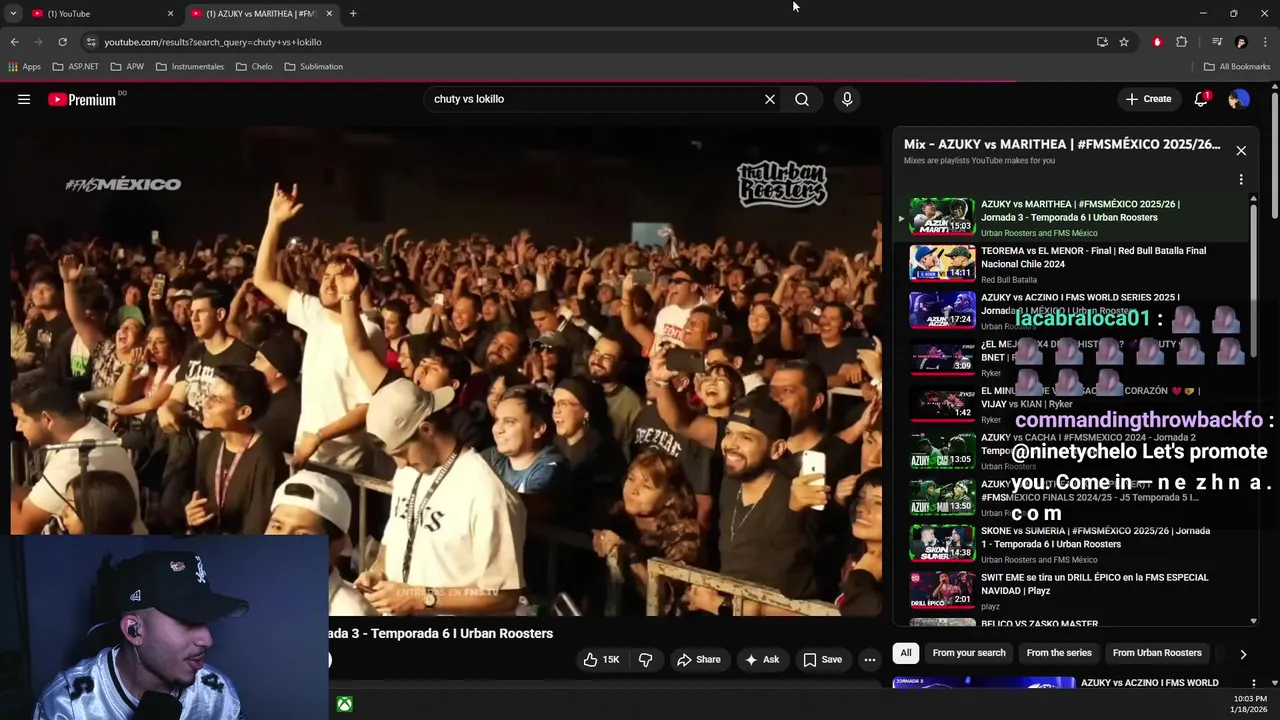
Task: Open the Mix playlist three-dot options
Action: (x=1241, y=180)
